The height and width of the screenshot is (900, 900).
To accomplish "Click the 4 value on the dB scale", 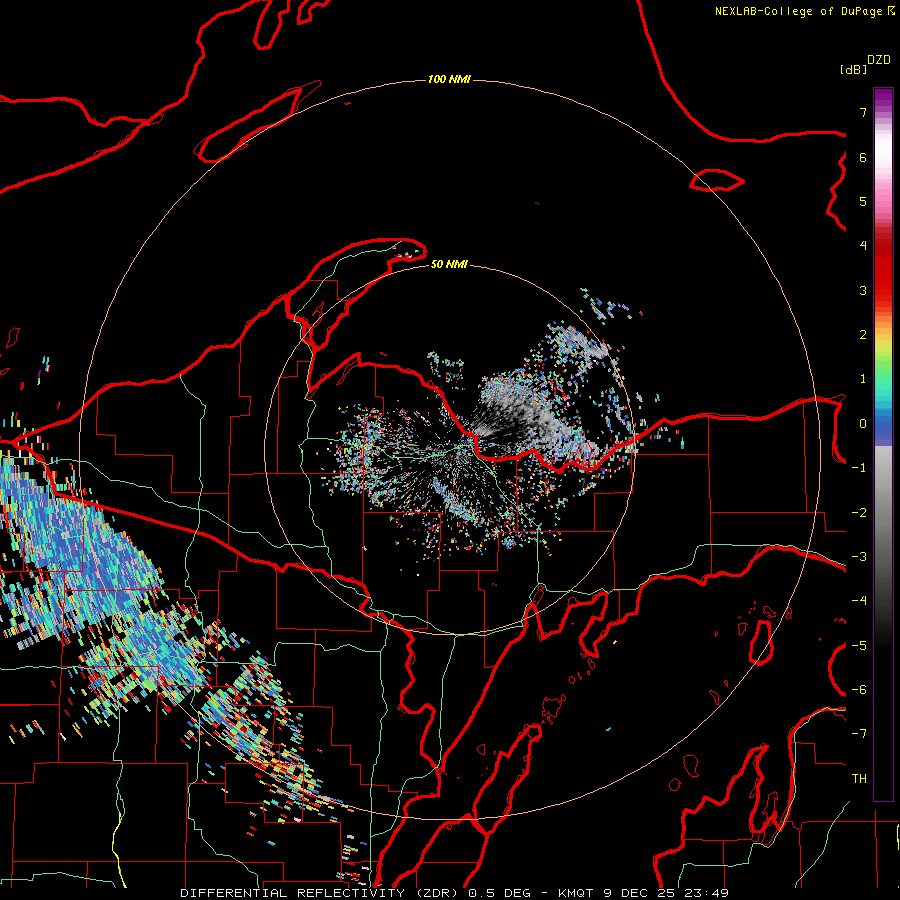I will coord(863,246).
